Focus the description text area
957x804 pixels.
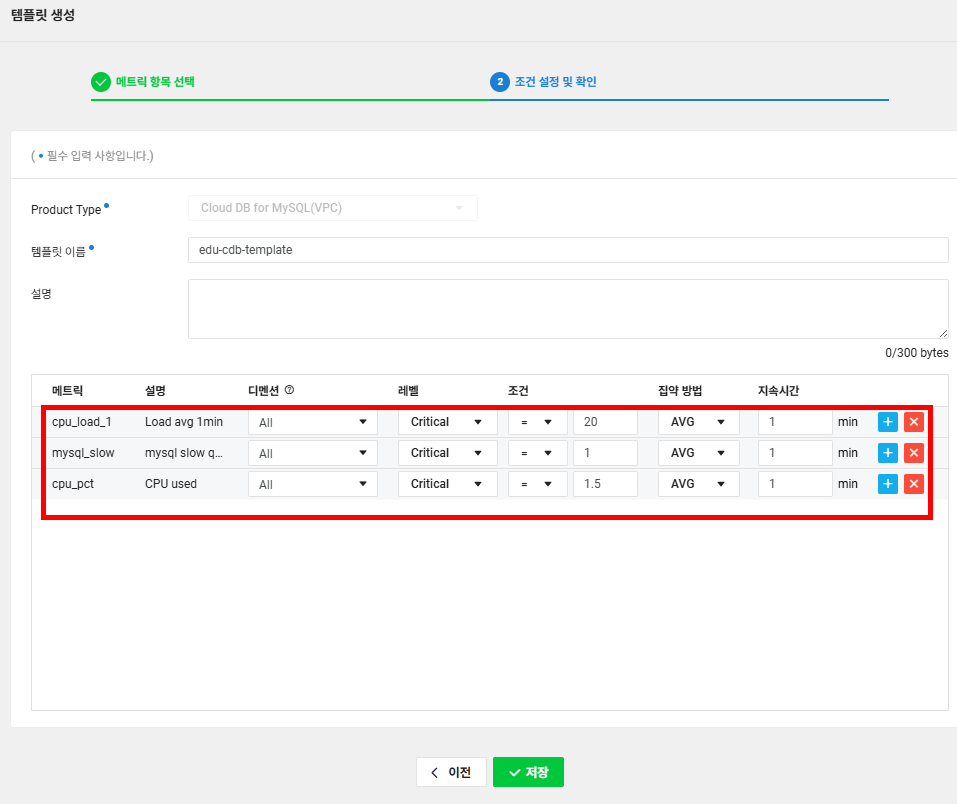point(568,309)
